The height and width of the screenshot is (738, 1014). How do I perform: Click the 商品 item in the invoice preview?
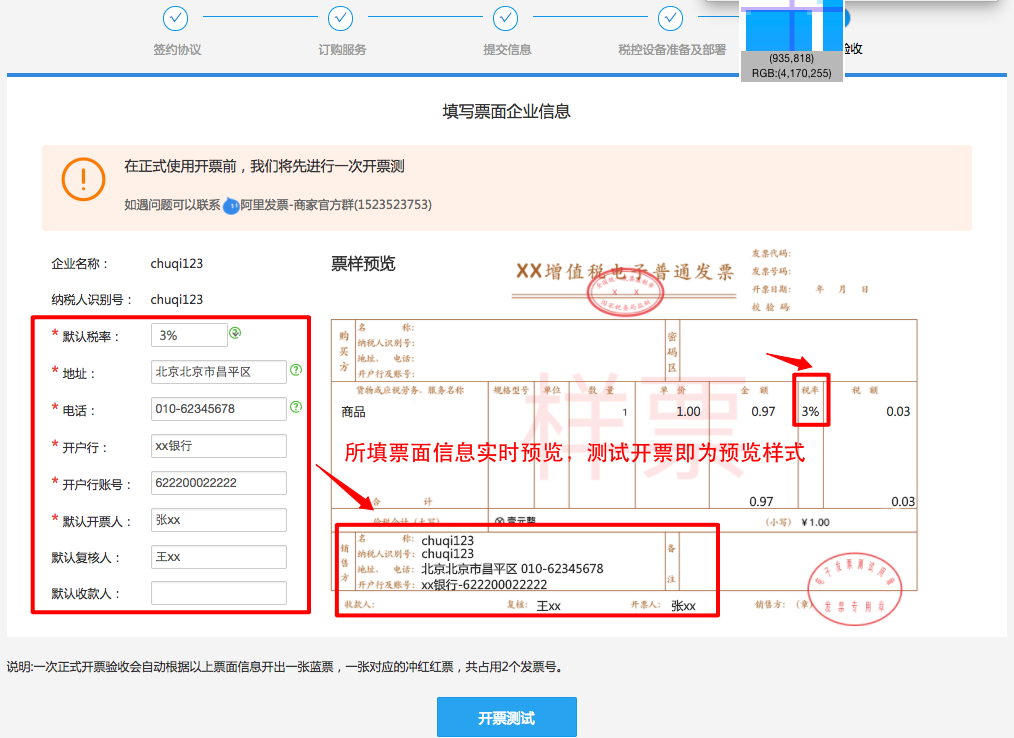coord(353,412)
